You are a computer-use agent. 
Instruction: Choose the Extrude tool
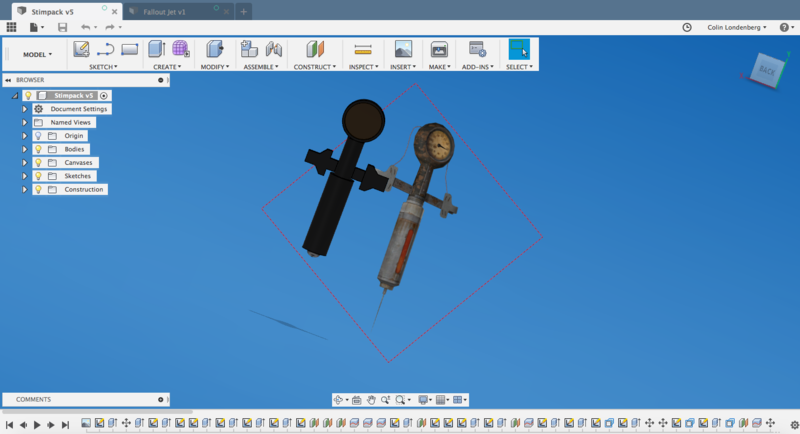click(157, 49)
